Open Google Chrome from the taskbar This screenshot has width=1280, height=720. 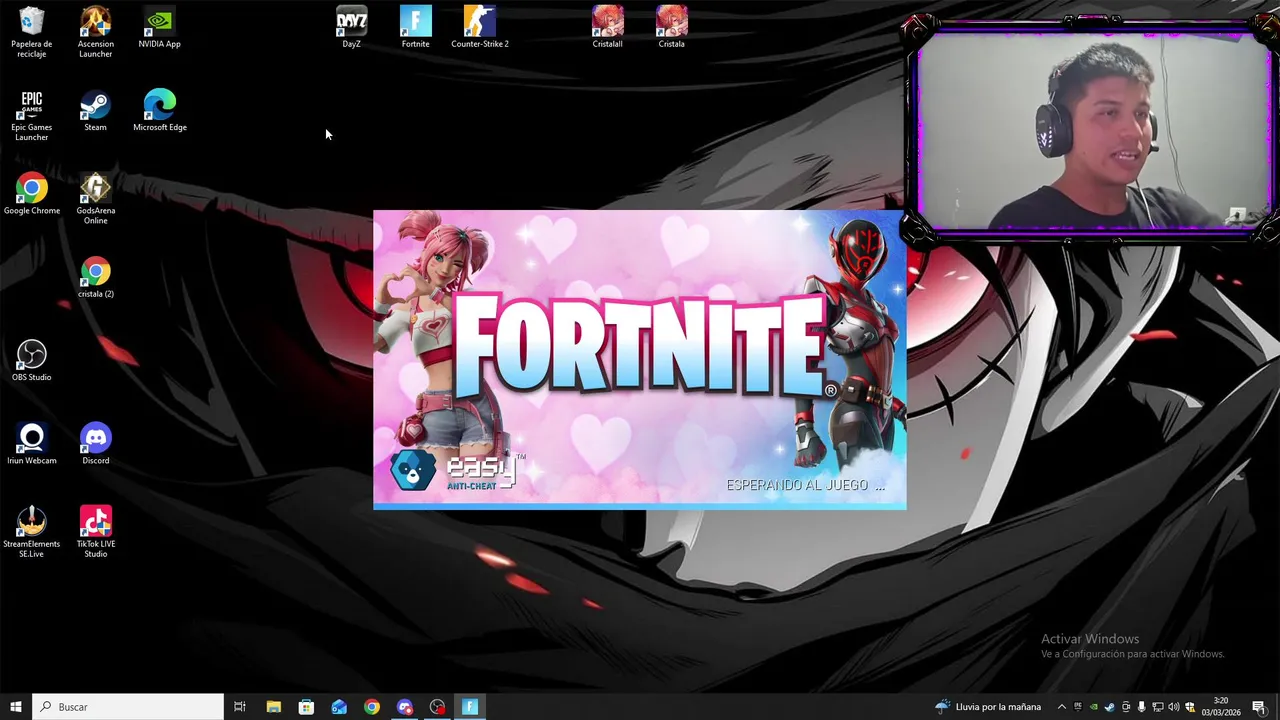point(372,707)
